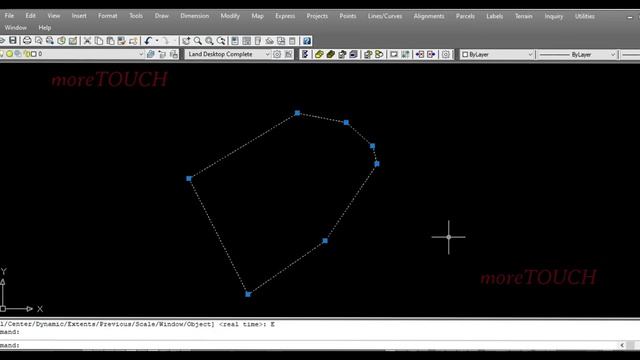Open the Help menu
This screenshot has height=360, width=640.
click(44, 28)
